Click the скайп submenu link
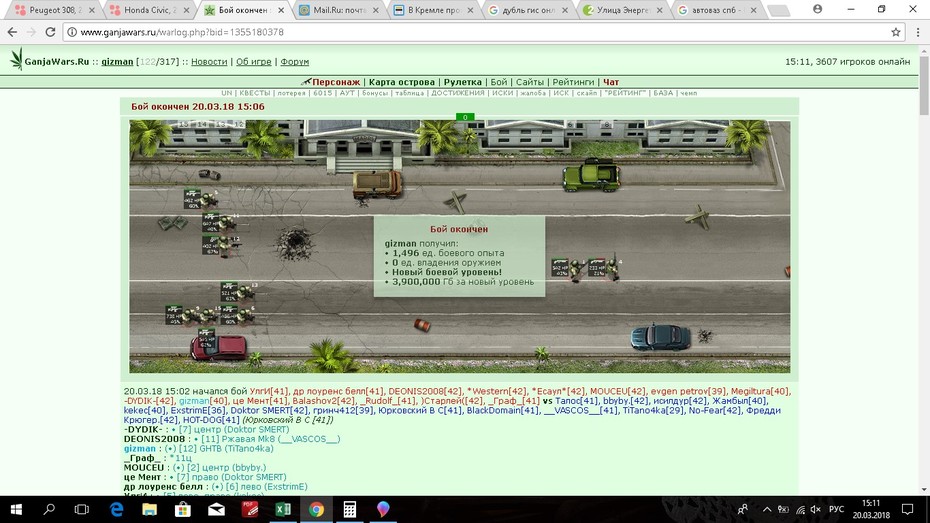 [x=587, y=93]
